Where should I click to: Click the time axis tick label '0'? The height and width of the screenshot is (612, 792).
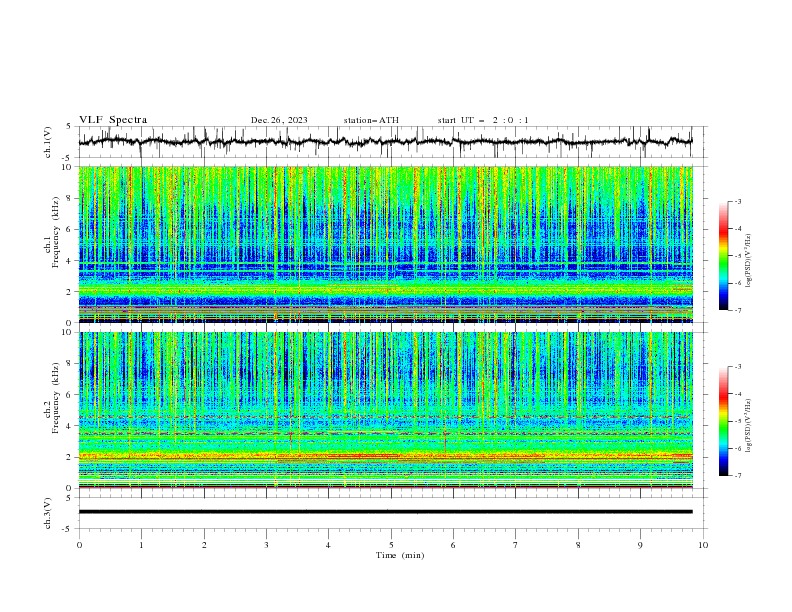click(79, 545)
